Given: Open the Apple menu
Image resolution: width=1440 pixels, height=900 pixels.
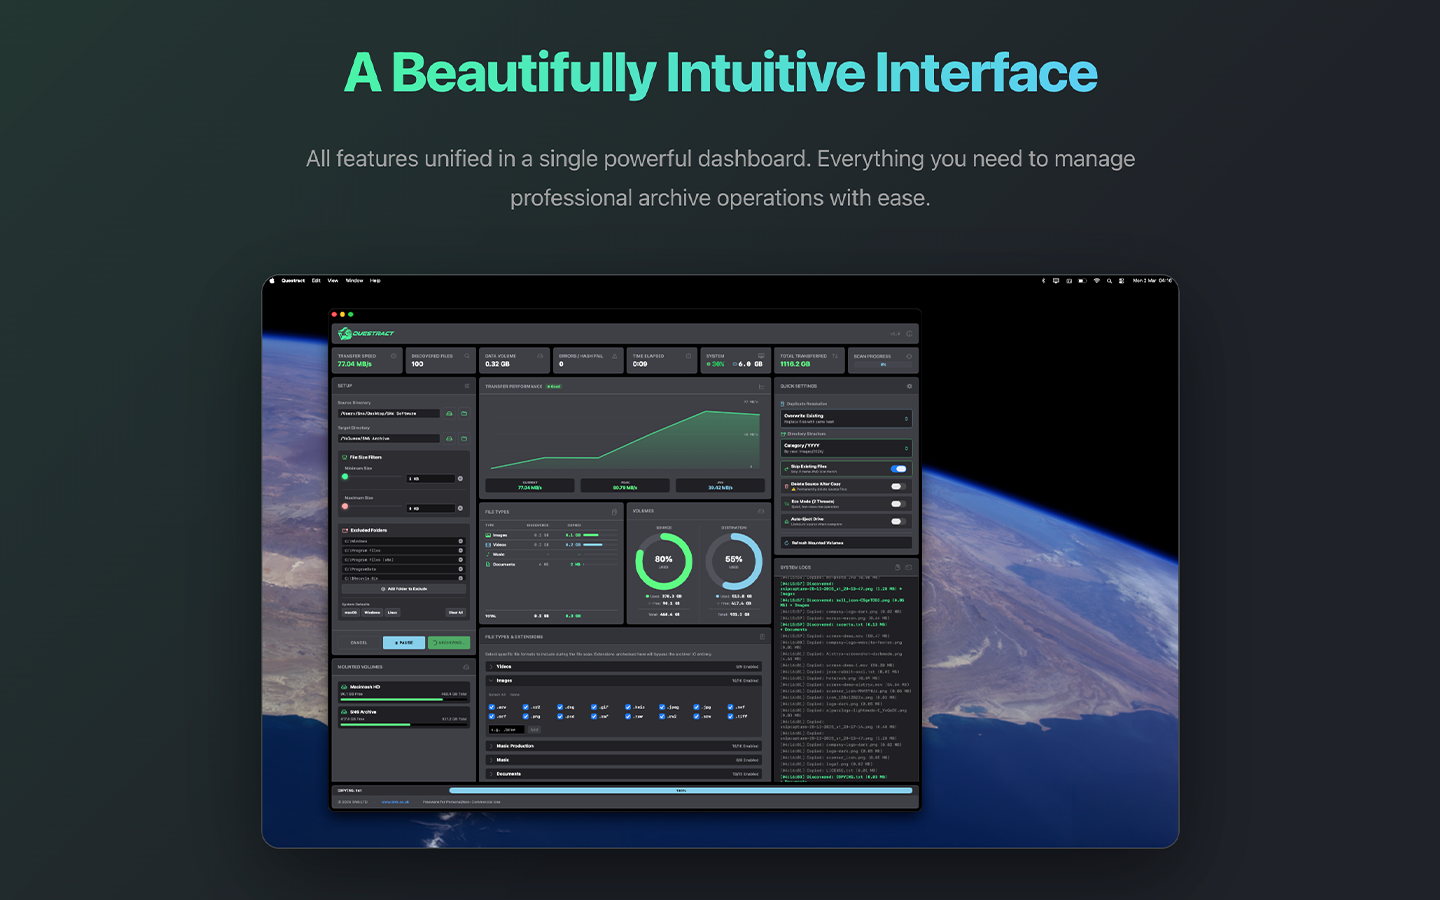Looking at the screenshot, I should (272, 281).
